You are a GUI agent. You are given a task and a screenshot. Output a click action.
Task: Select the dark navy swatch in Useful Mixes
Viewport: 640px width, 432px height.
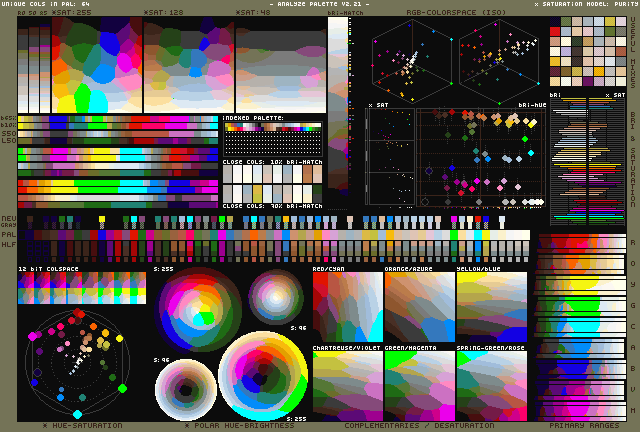tap(555, 22)
